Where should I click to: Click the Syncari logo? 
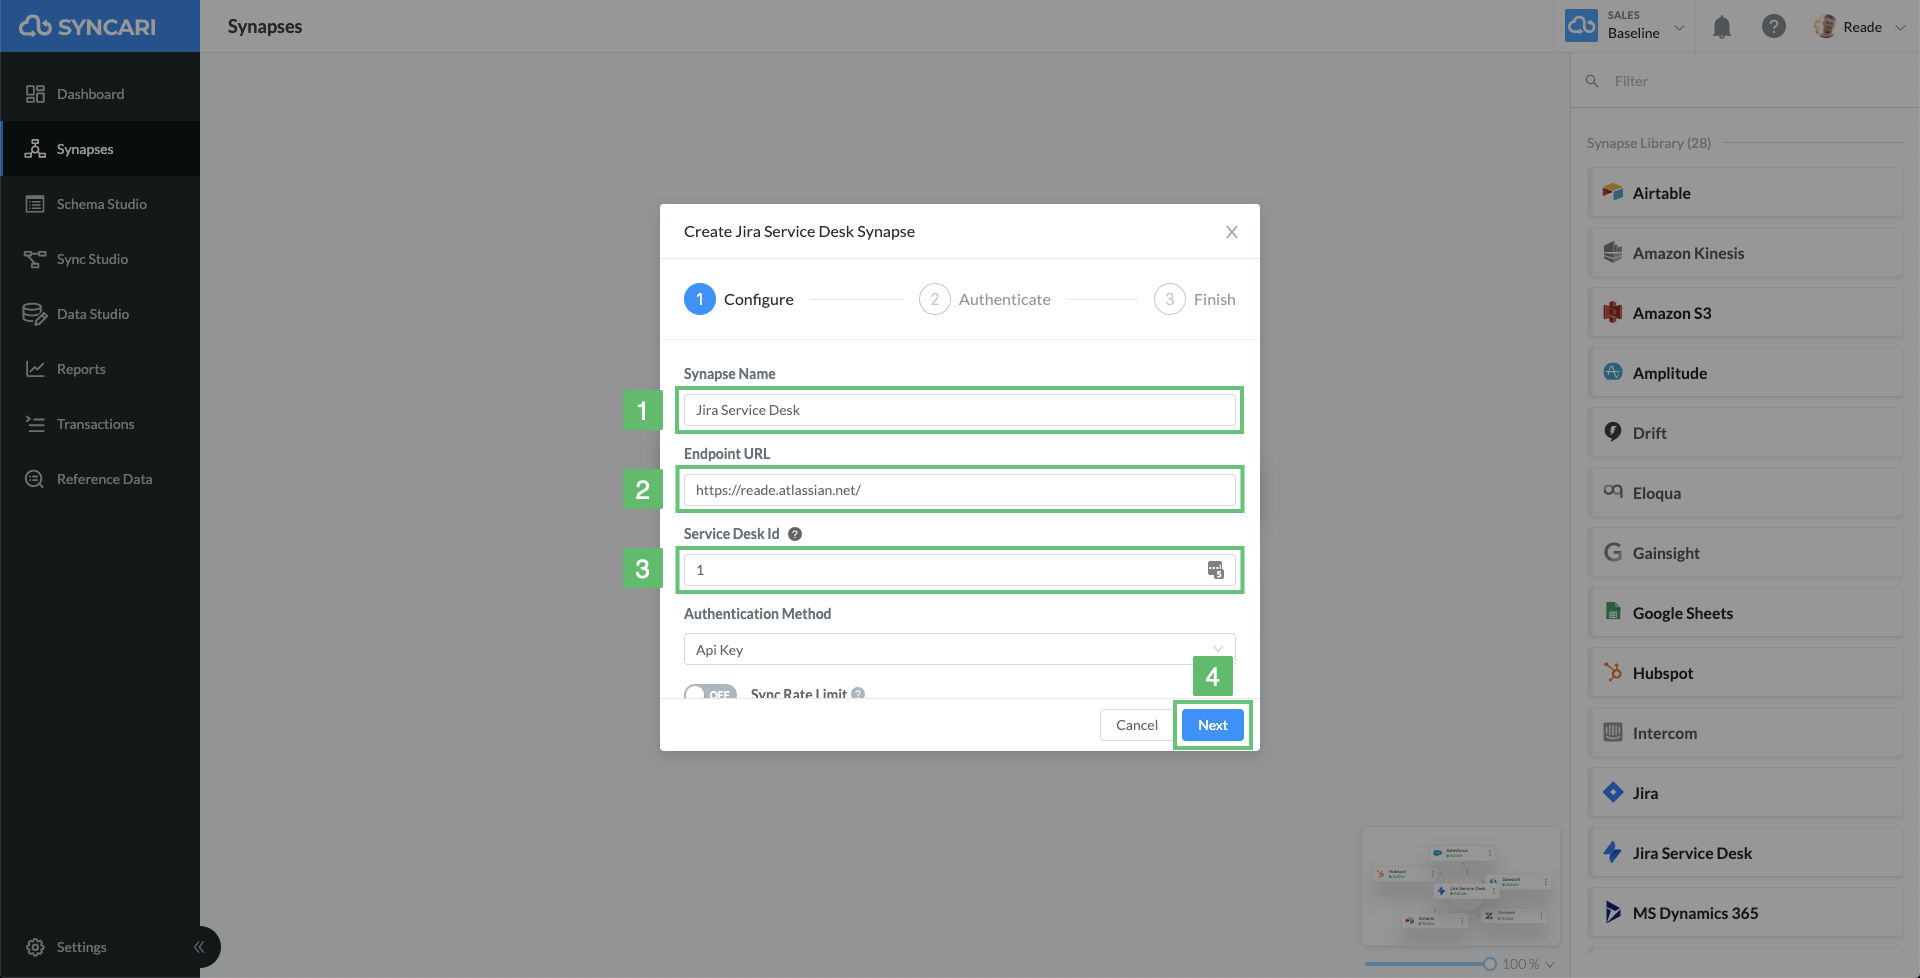88,27
